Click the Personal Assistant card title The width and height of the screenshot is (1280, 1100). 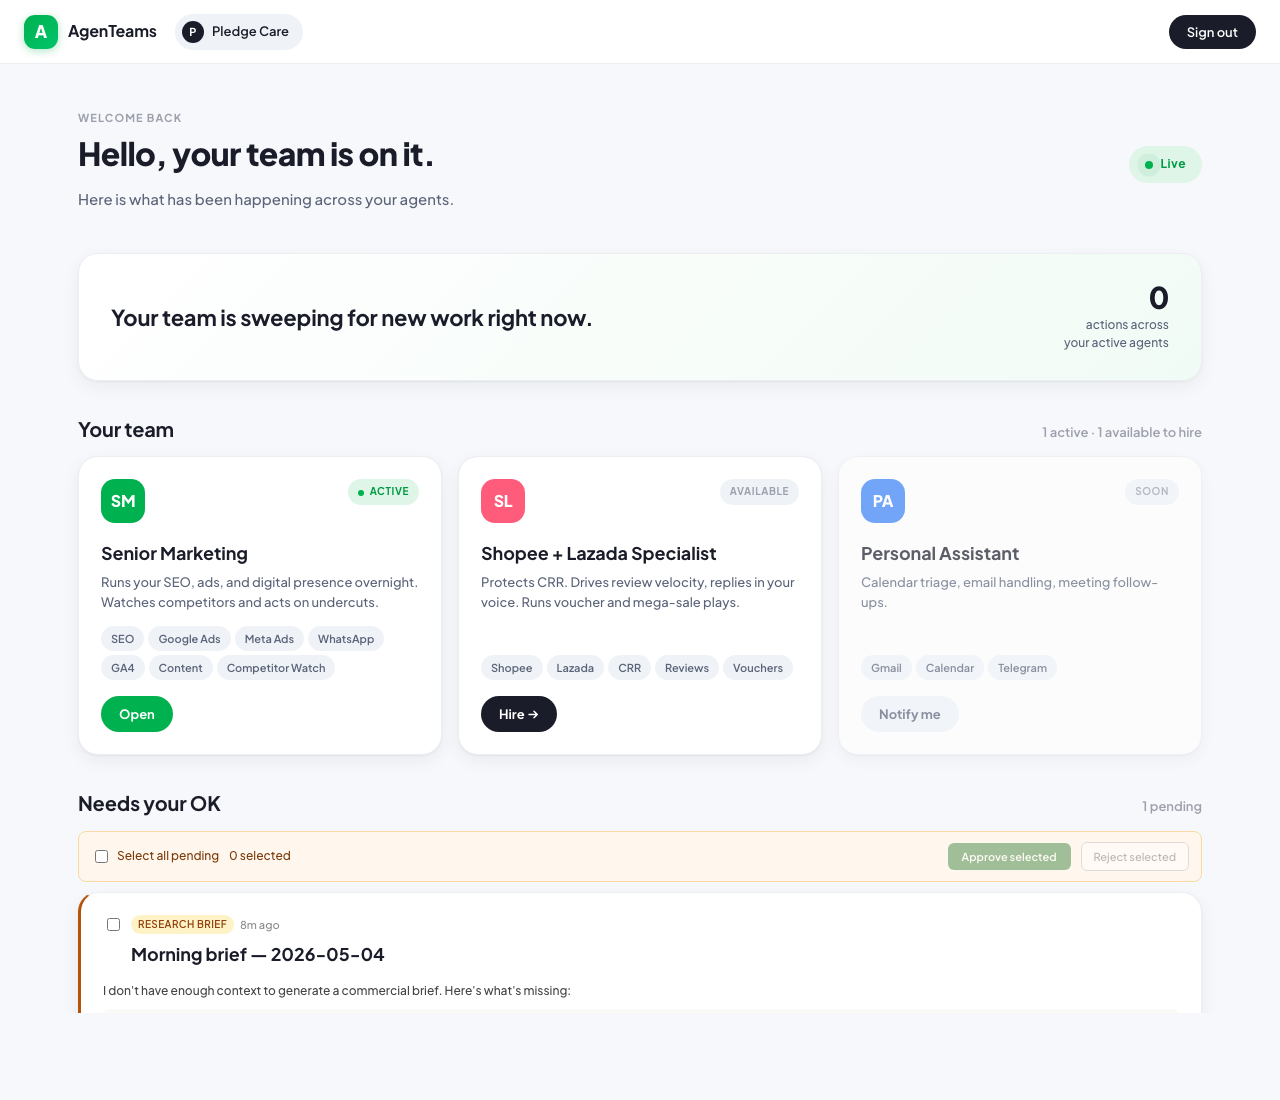coord(940,554)
